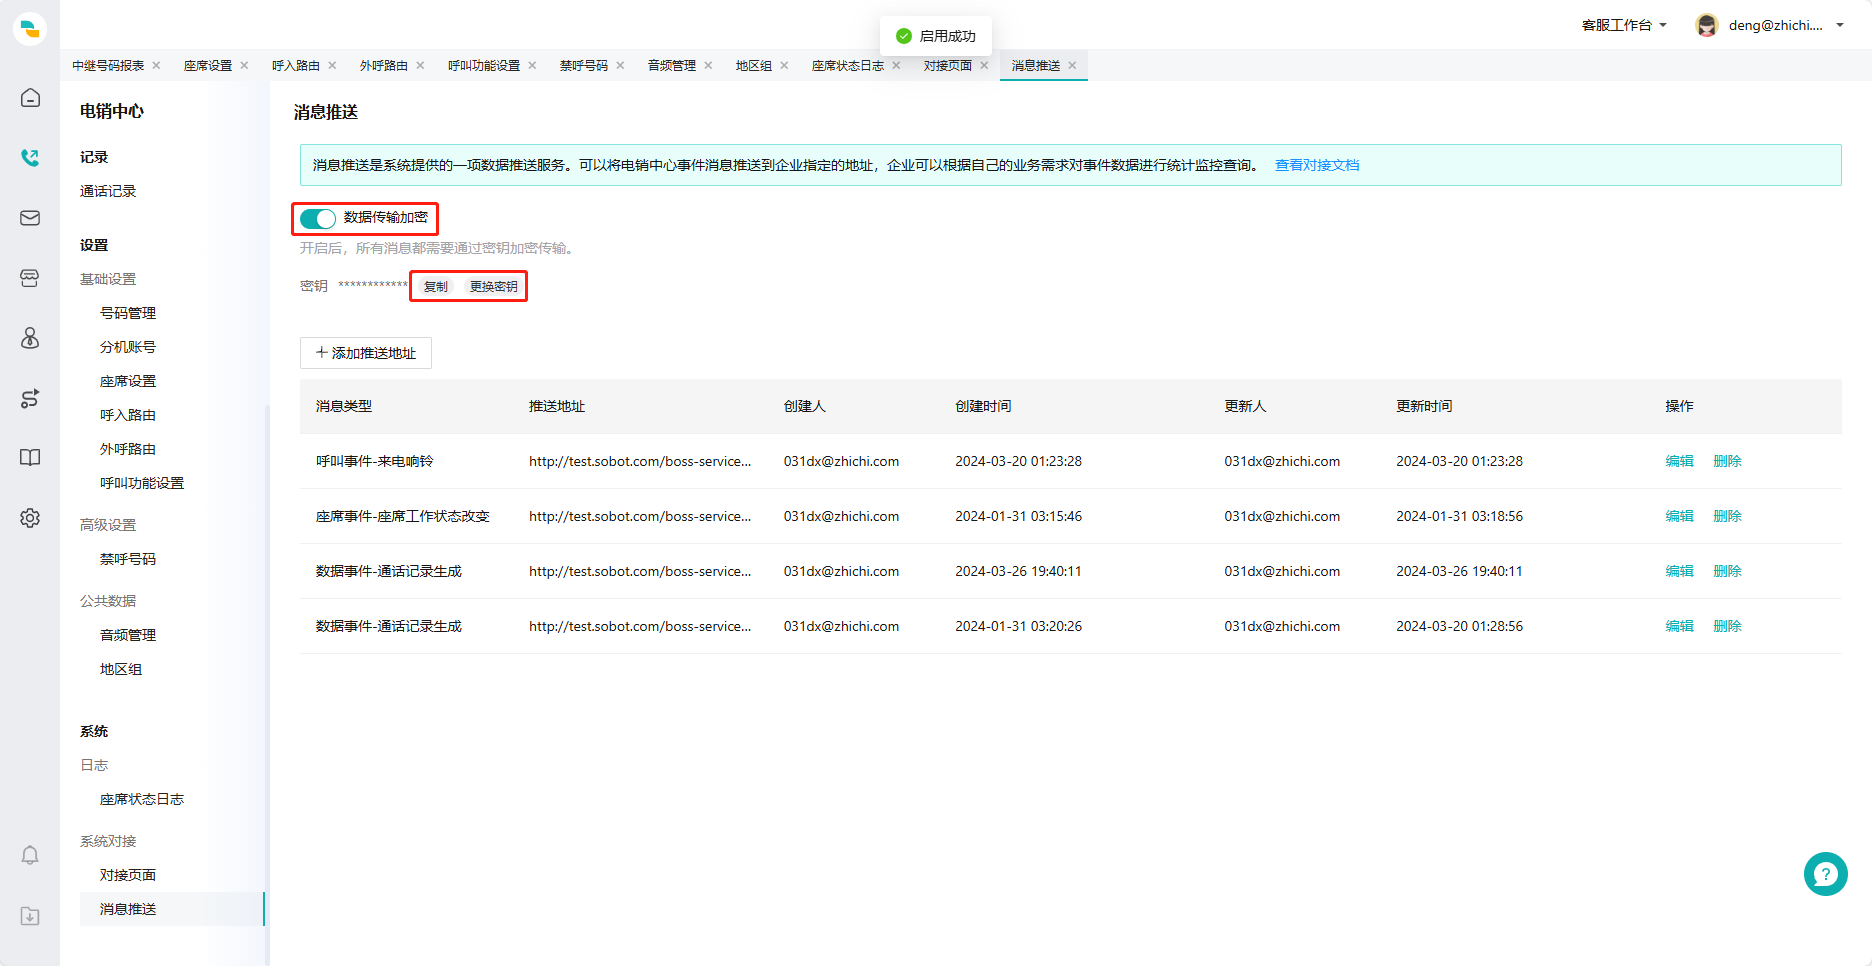Edit the row created 2024-03-26 19:40:11

tap(1679, 571)
